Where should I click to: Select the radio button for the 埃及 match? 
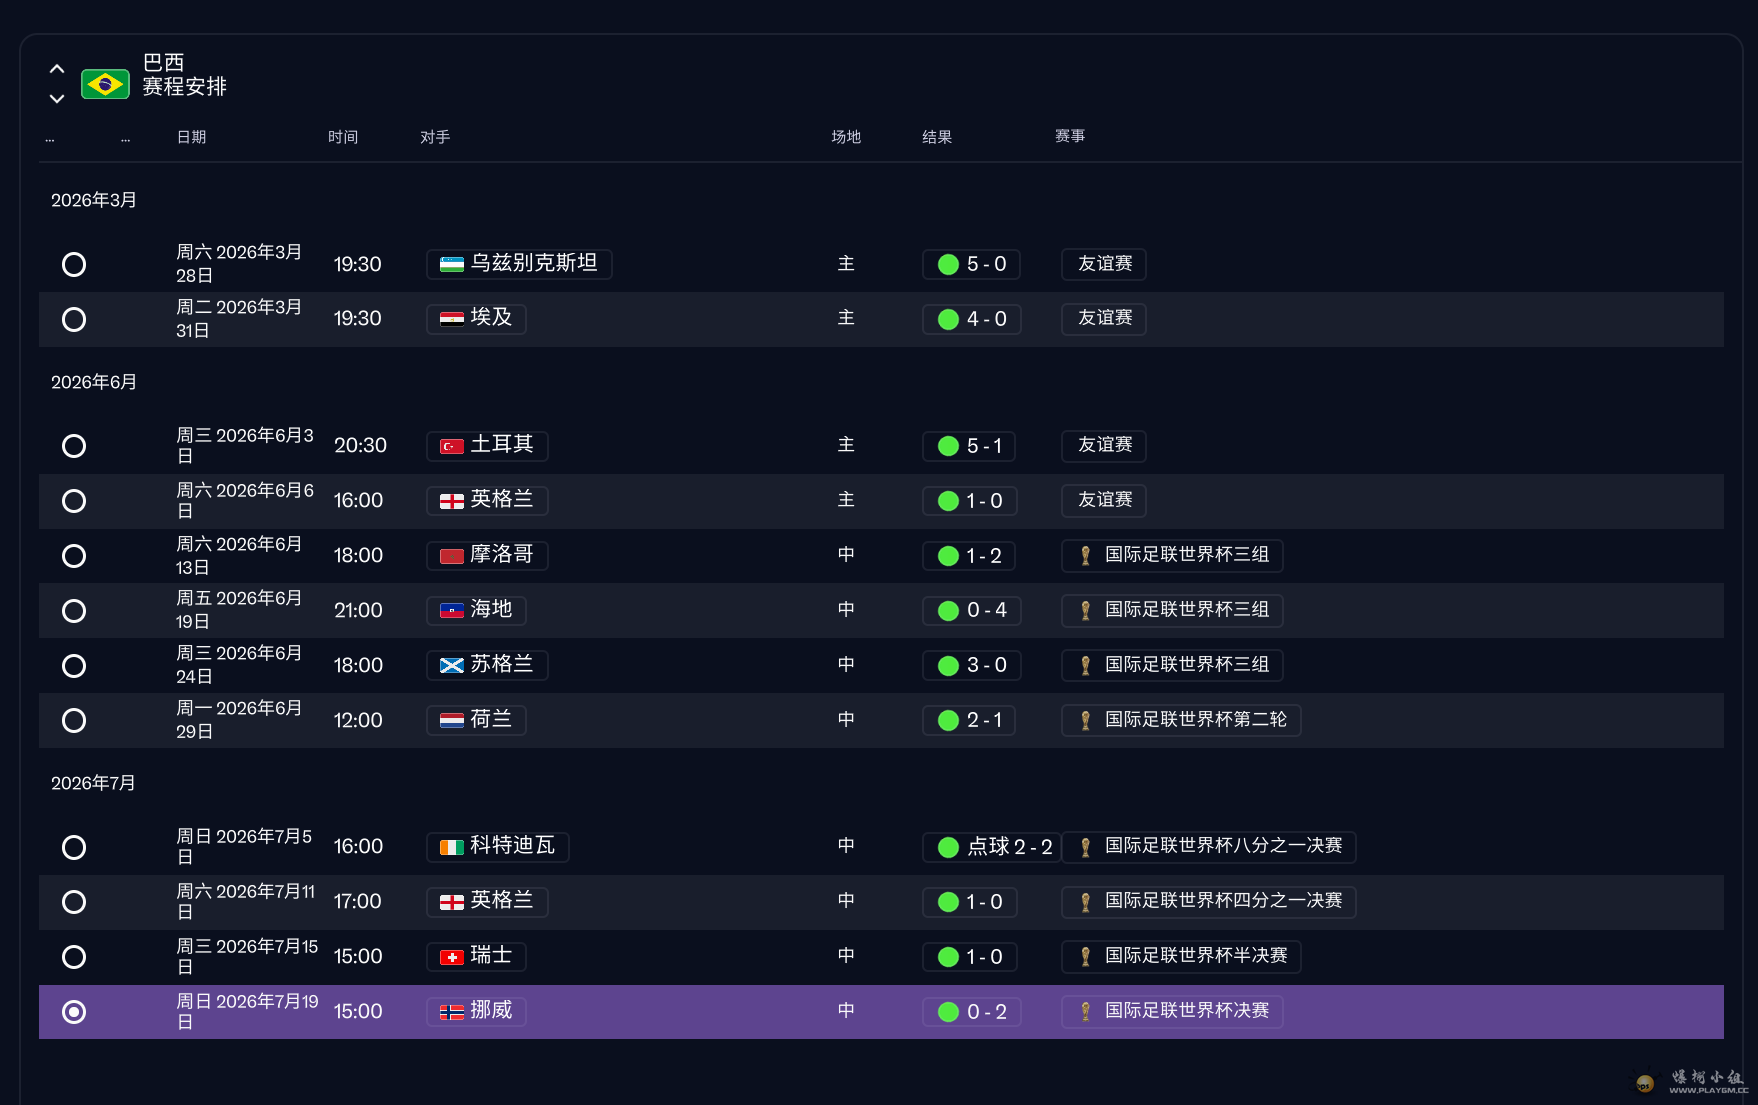tap(74, 319)
